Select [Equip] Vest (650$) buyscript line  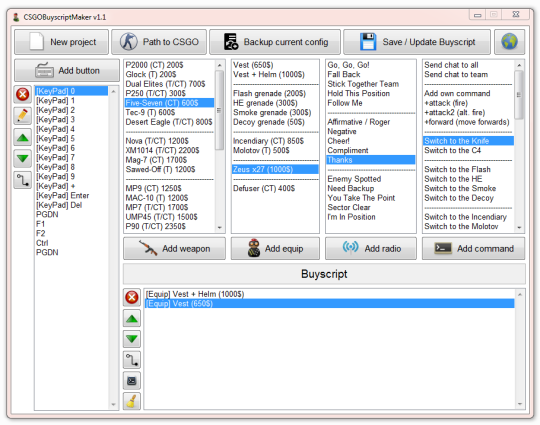pos(329,303)
